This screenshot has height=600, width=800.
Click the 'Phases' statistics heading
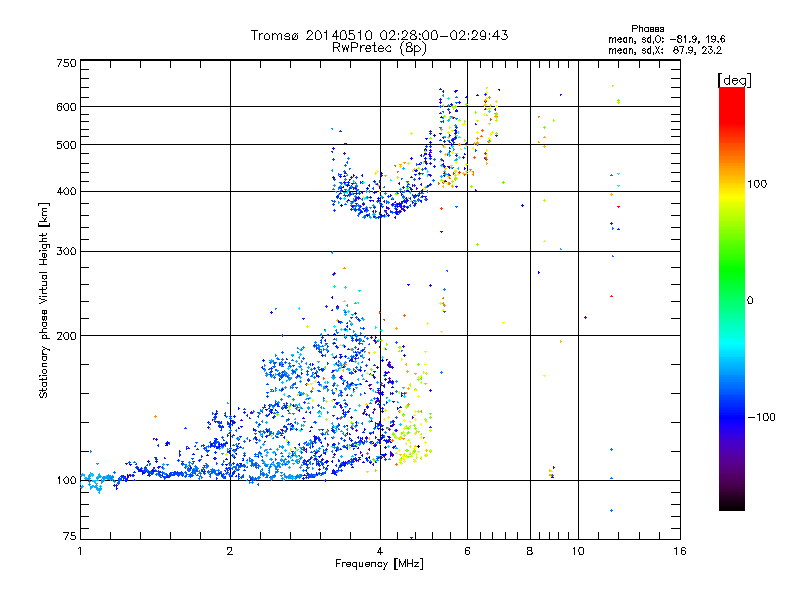[647, 29]
